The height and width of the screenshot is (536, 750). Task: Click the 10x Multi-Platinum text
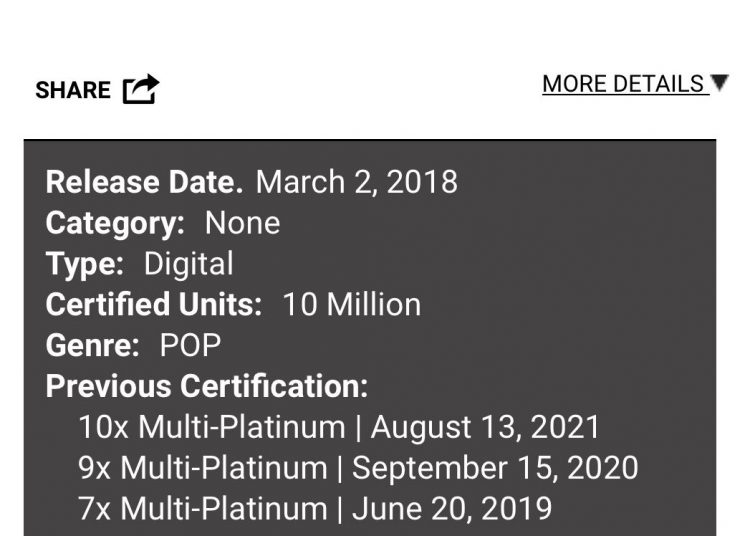(x=211, y=427)
